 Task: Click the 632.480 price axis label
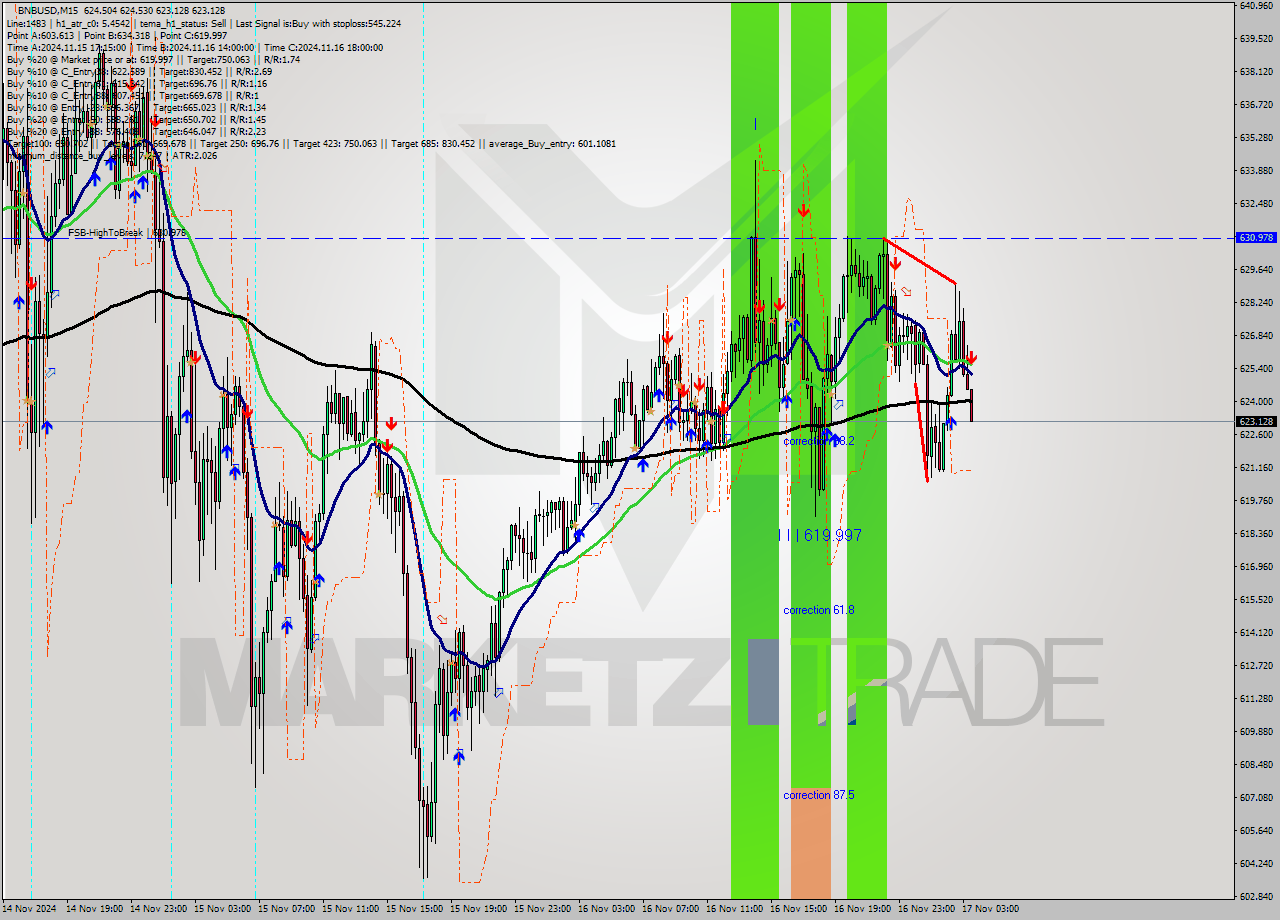click(x=1256, y=203)
